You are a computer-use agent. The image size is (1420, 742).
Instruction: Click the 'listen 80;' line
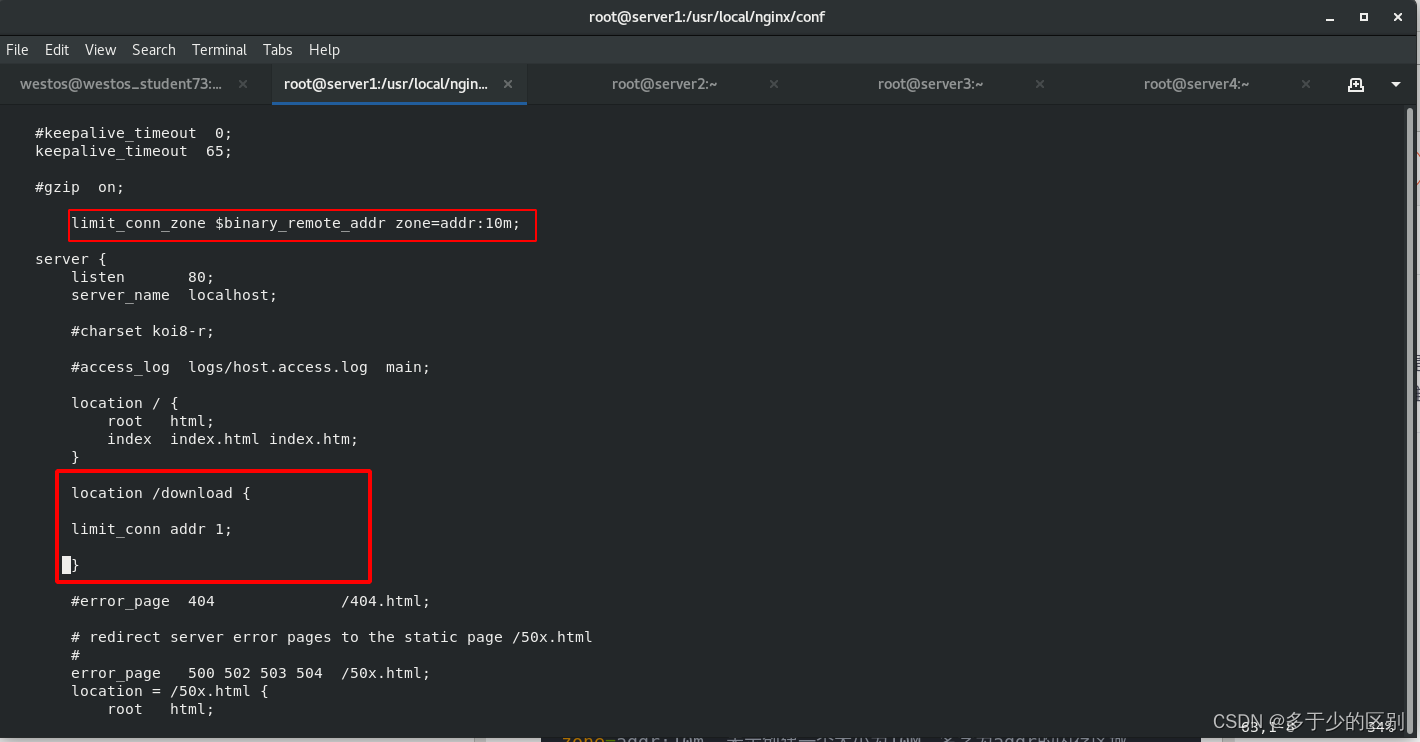tap(142, 277)
